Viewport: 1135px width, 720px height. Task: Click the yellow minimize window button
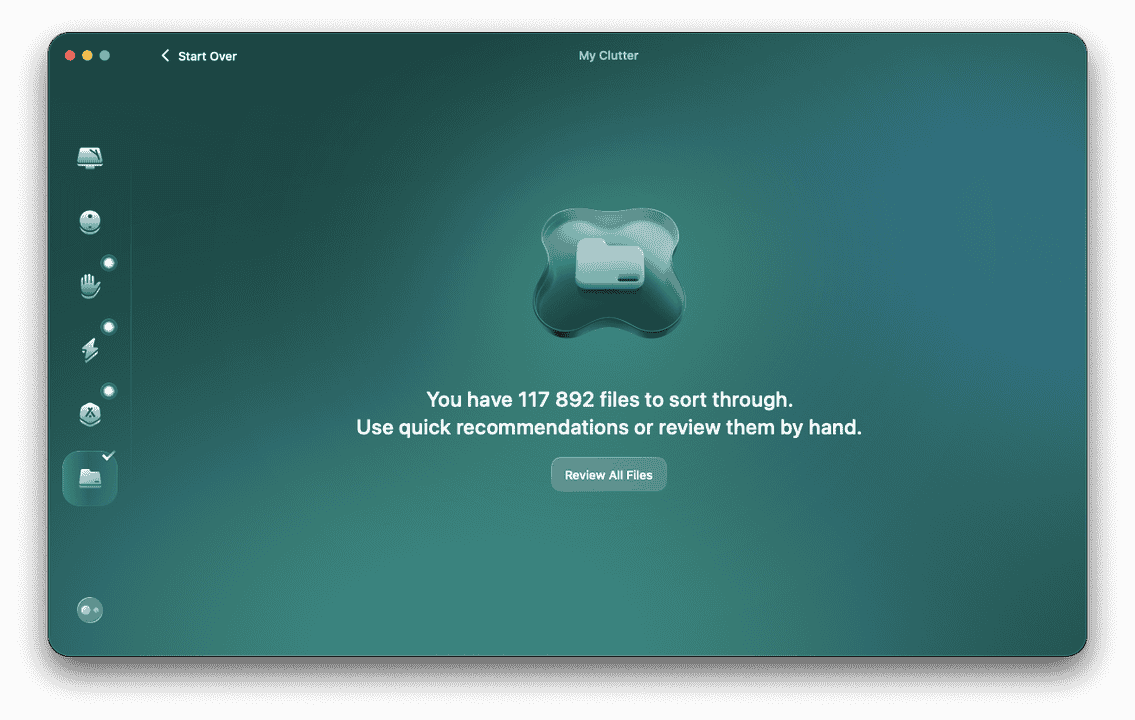87,57
